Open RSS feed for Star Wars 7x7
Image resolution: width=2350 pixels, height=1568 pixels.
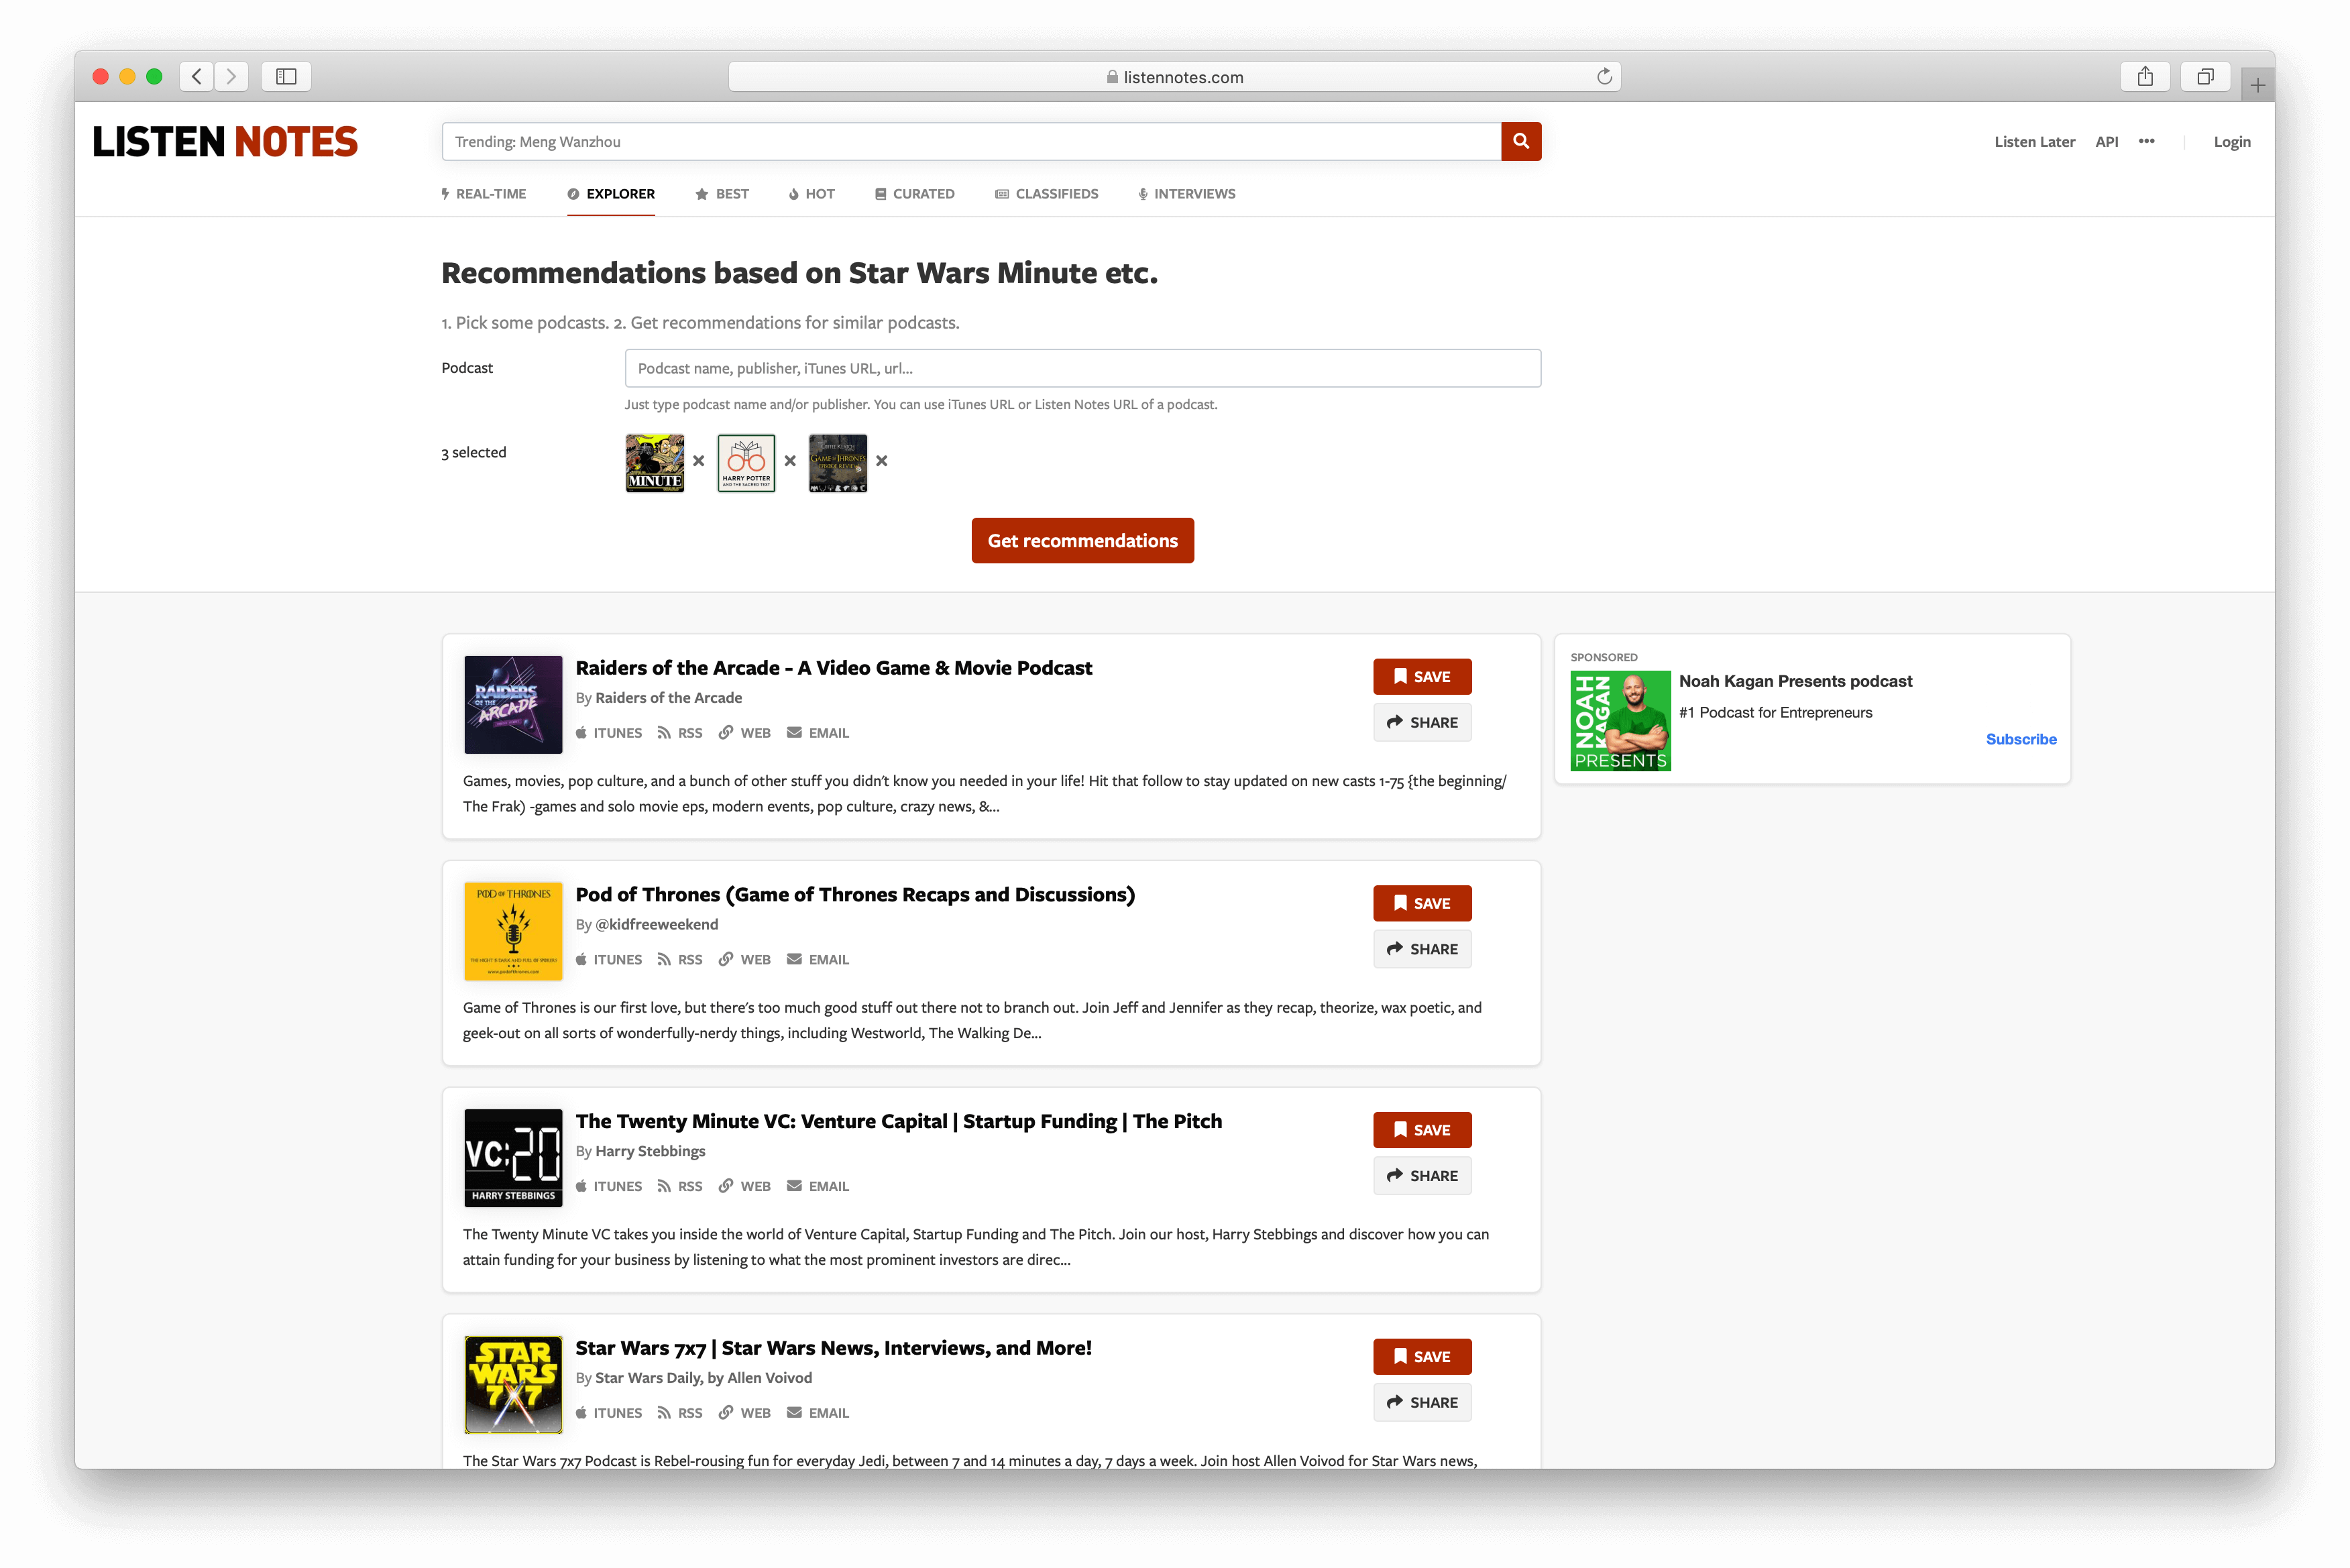point(680,1414)
